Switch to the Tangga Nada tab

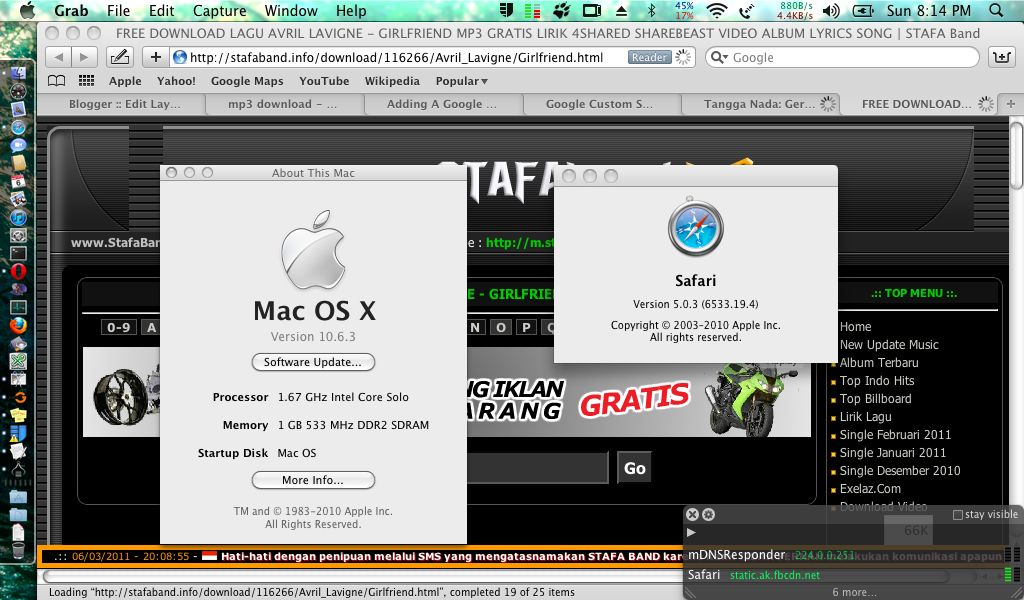760,104
